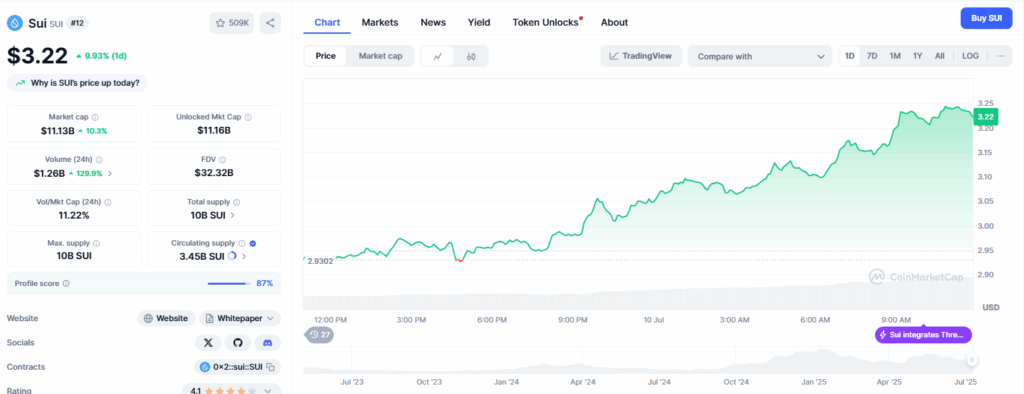Open the Compare with dropdown
This screenshot has width=1024, height=394.
pos(760,56)
